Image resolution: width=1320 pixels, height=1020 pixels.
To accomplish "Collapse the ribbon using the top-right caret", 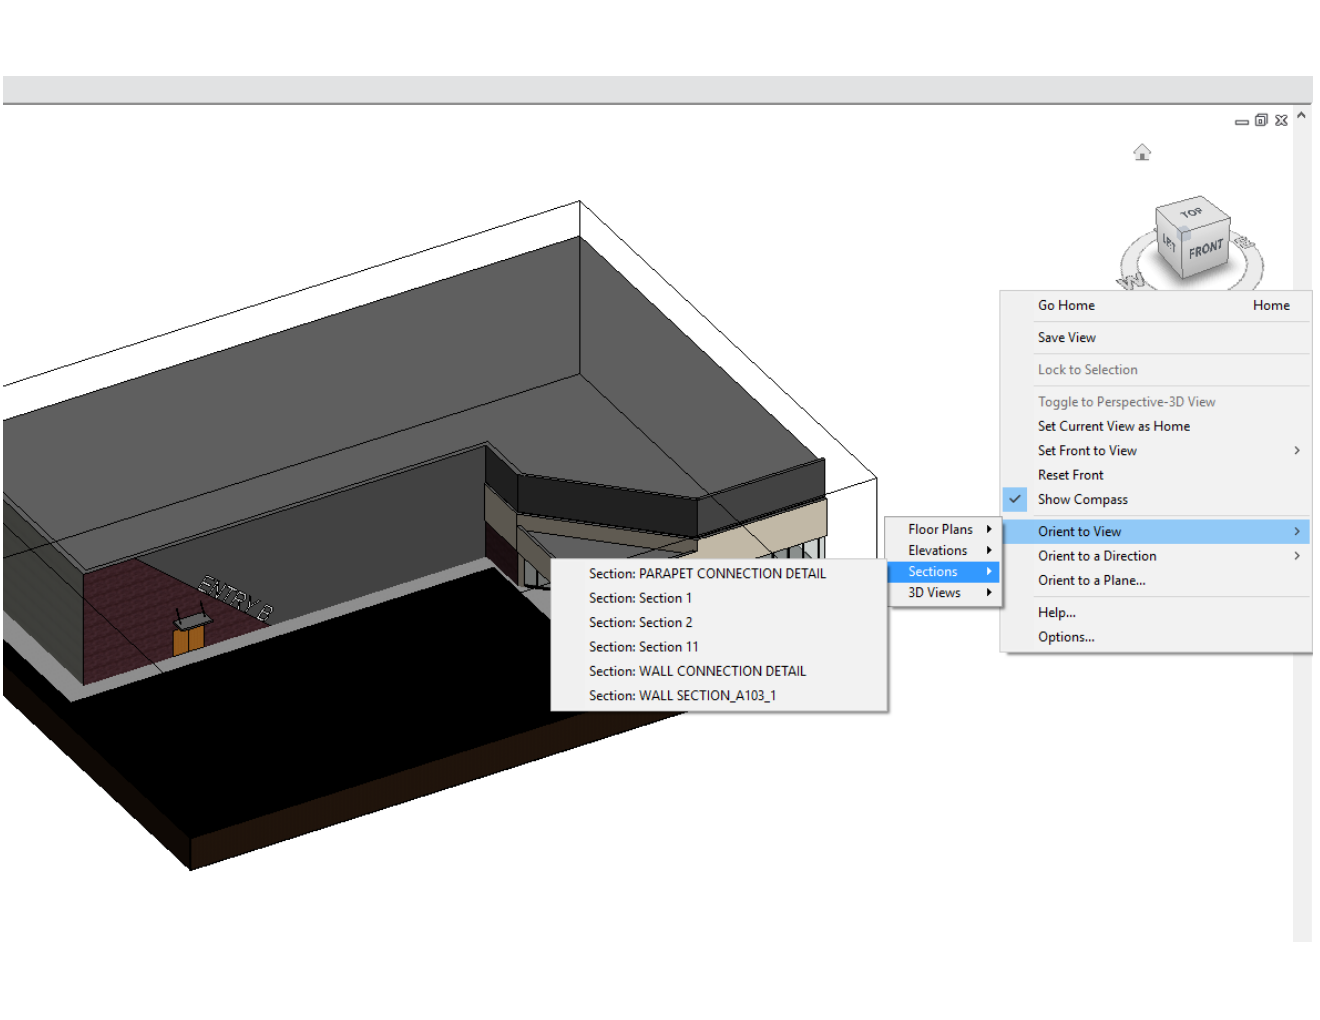I will 1301,115.
